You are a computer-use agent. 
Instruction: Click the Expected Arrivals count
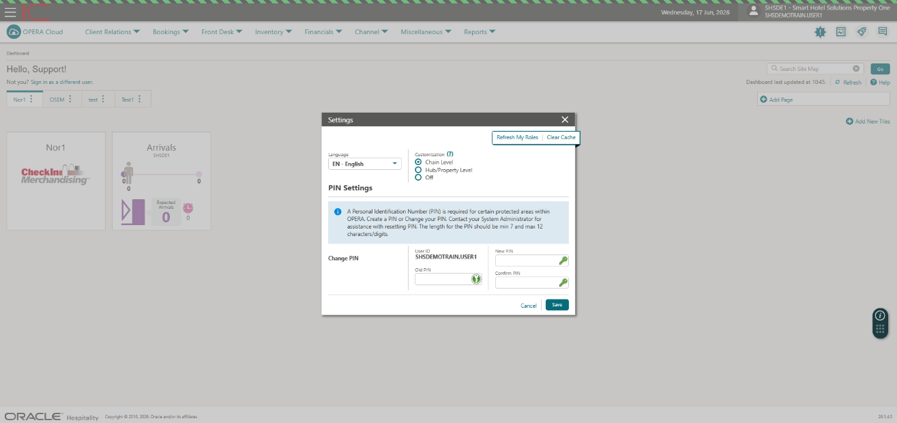point(166,216)
